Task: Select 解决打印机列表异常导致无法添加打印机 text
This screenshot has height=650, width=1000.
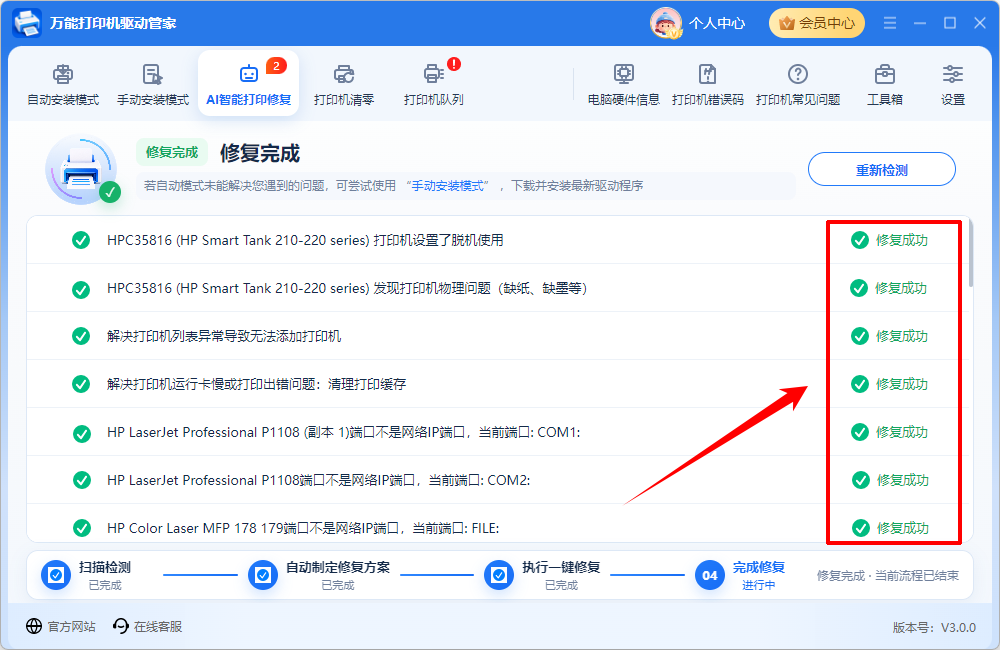Action: click(x=224, y=336)
